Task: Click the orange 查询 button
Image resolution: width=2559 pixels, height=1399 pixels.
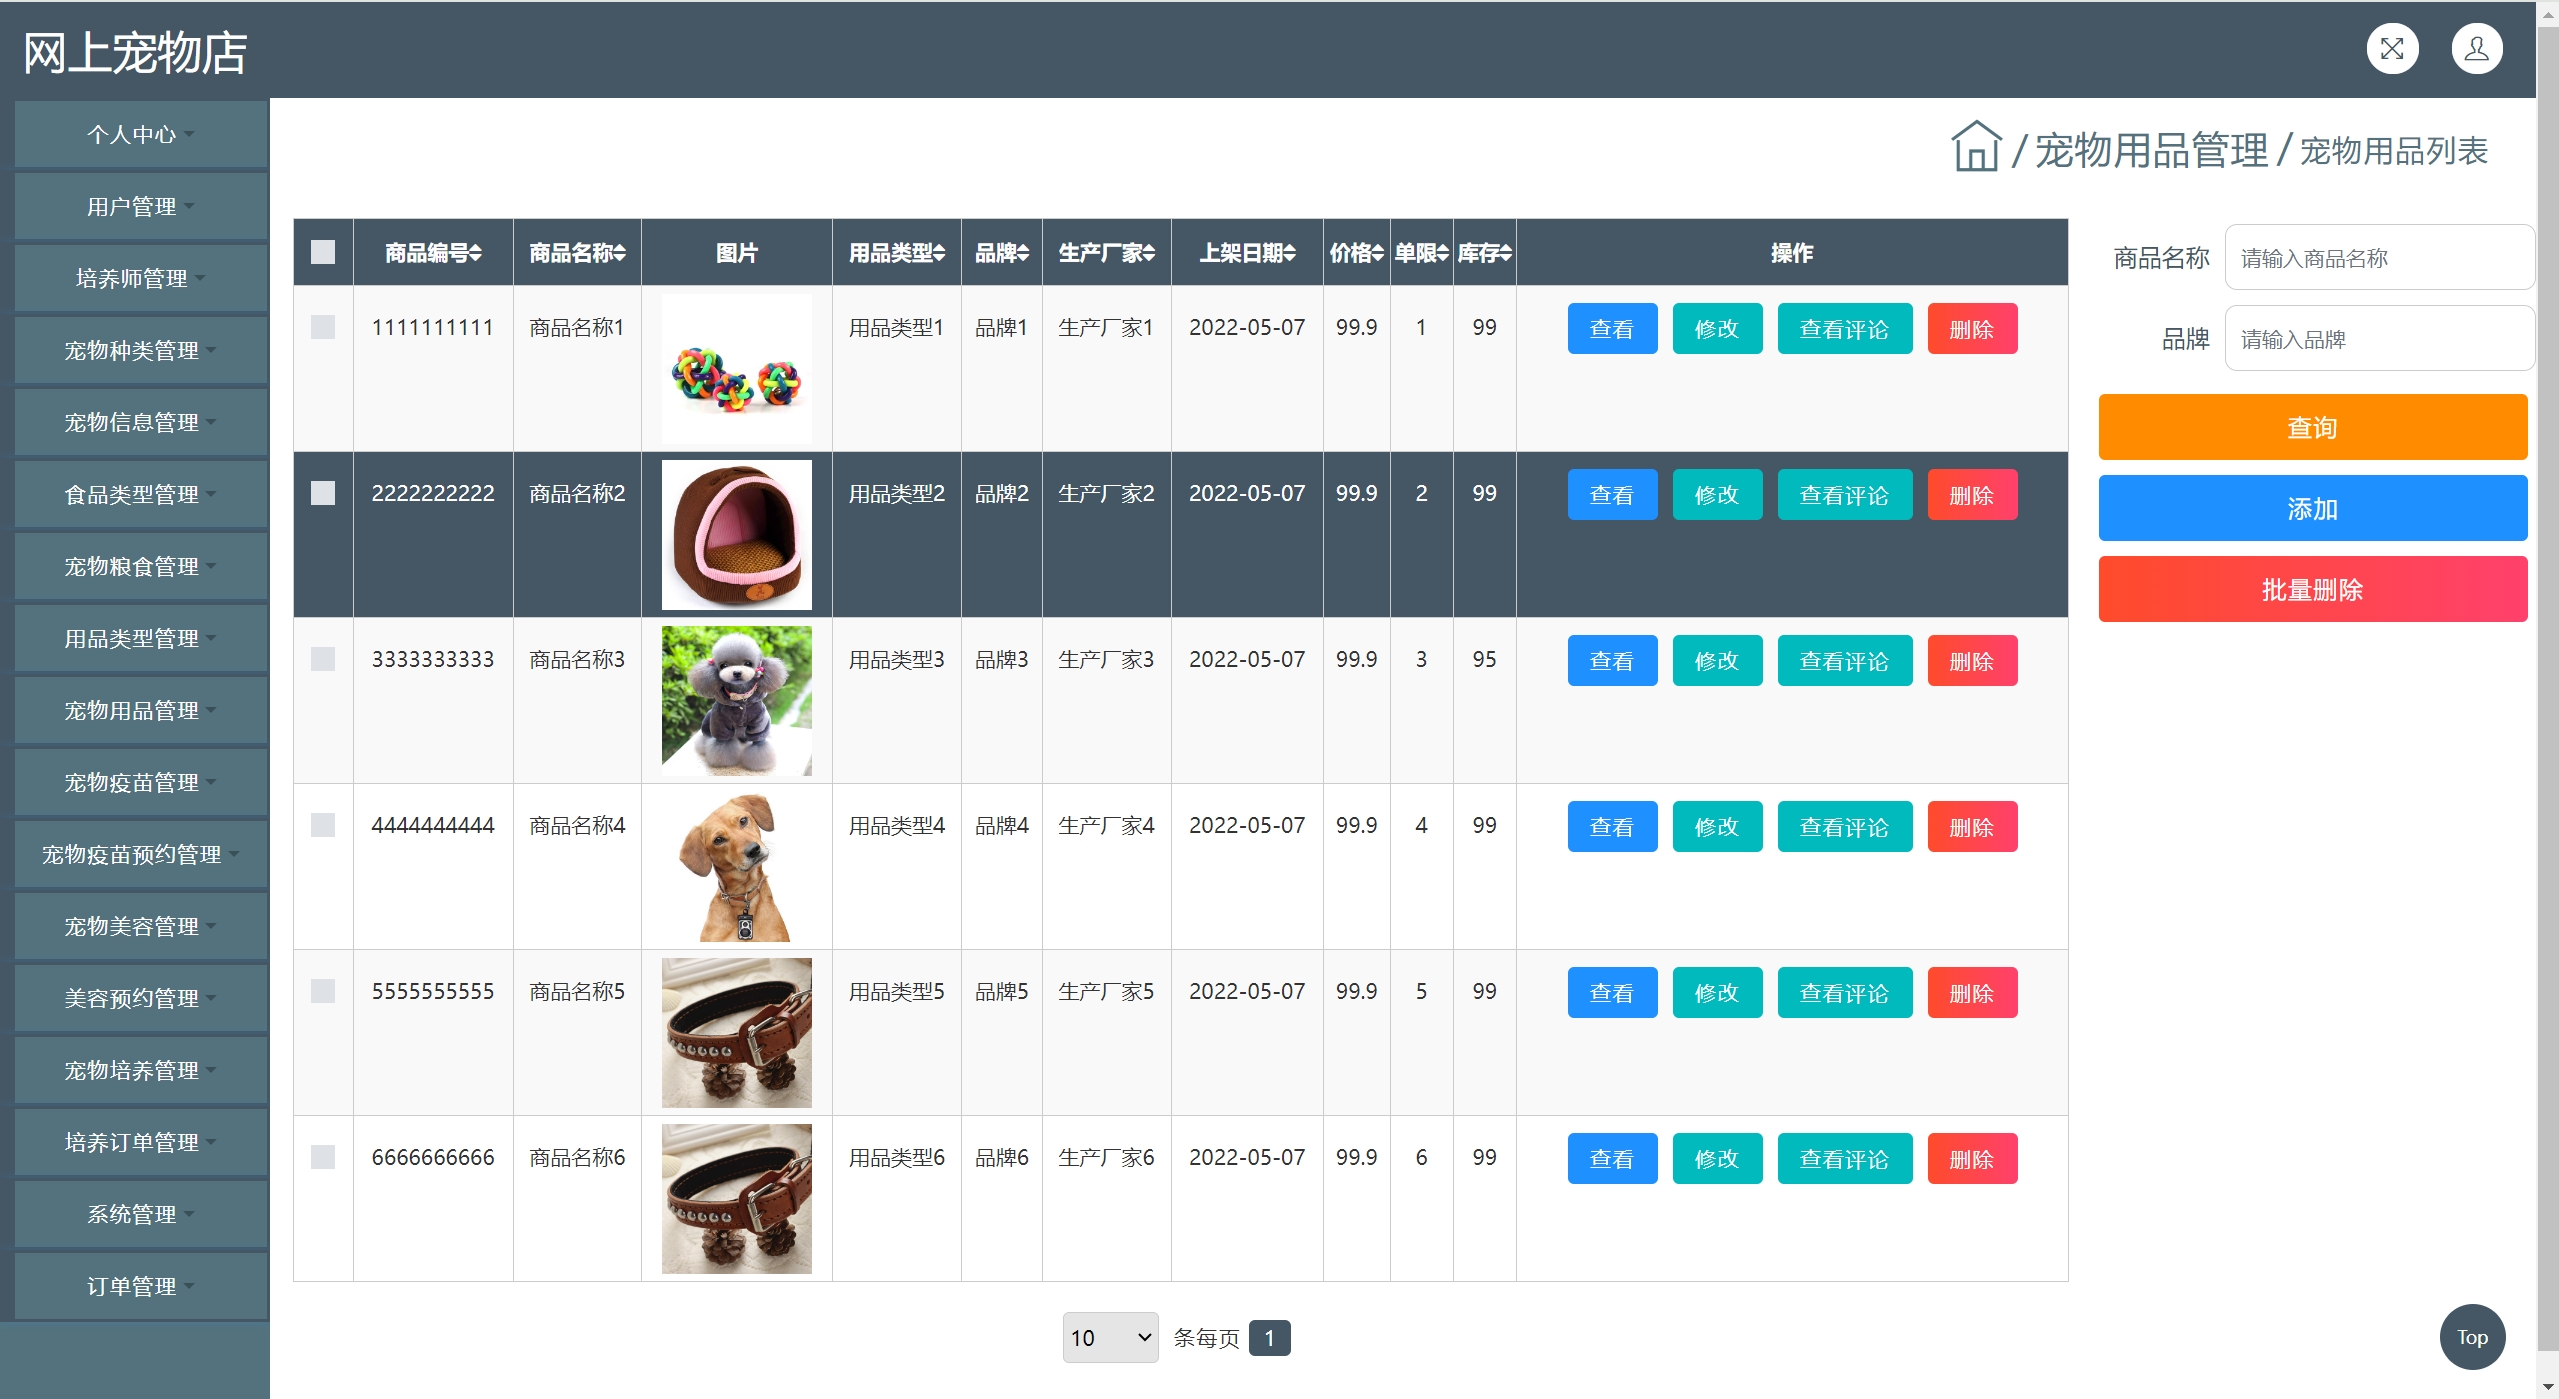Action: point(2312,428)
